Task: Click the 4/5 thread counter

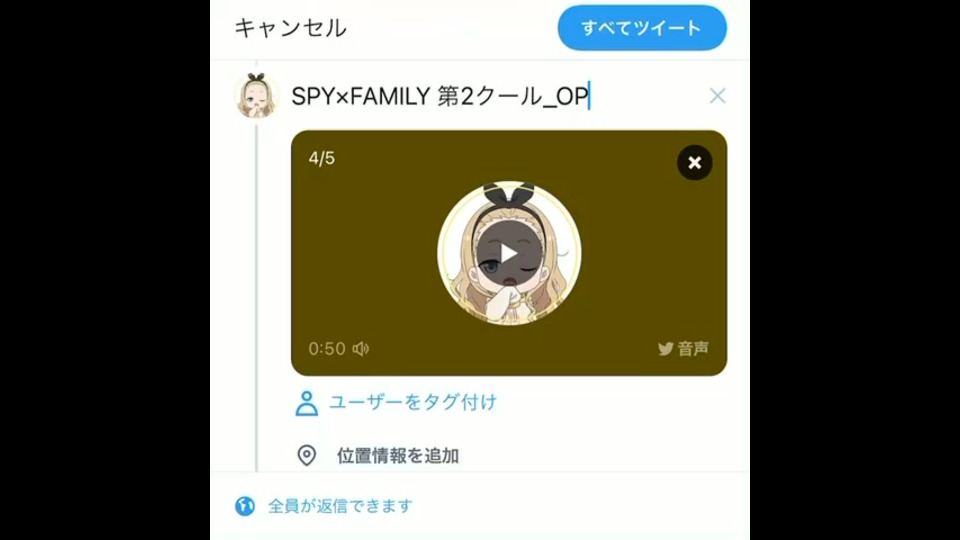Action: 321,159
